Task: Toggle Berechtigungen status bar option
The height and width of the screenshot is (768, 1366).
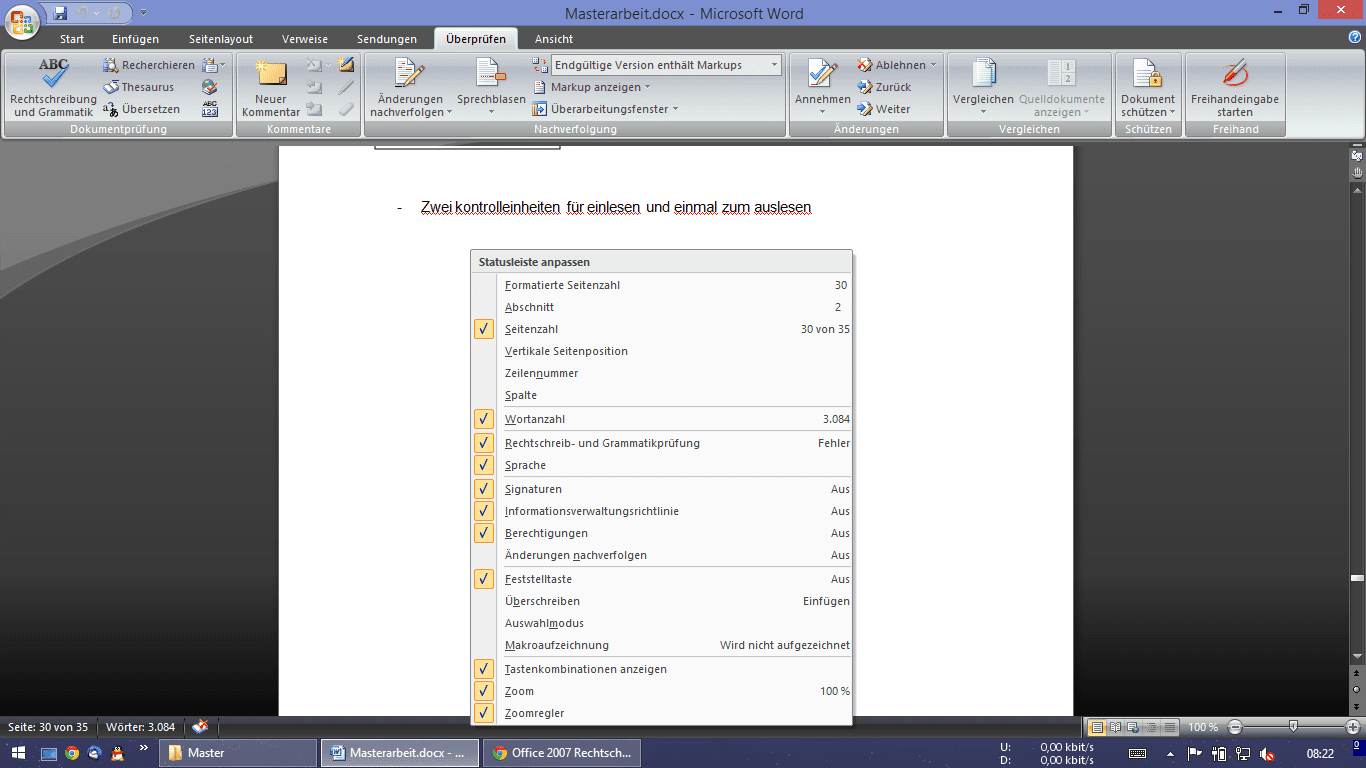Action: (x=662, y=533)
